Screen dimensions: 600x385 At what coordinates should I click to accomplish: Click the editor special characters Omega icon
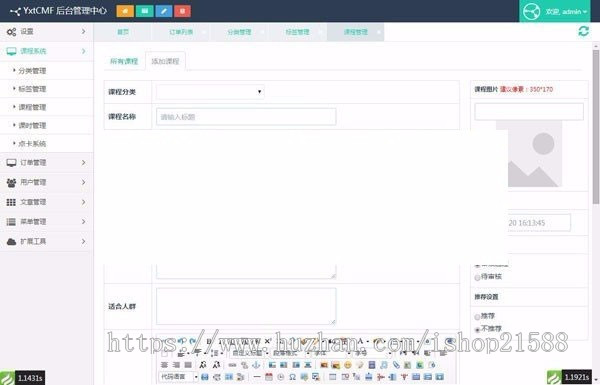[x=292, y=377]
